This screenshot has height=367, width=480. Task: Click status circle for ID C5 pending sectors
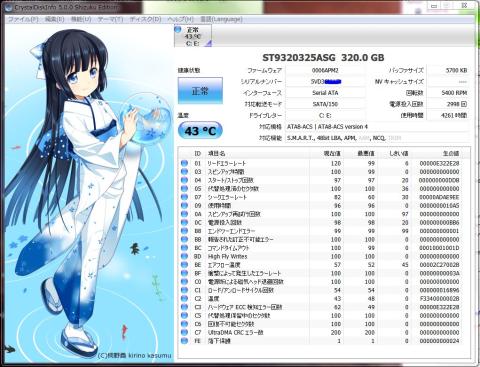click(x=184, y=315)
